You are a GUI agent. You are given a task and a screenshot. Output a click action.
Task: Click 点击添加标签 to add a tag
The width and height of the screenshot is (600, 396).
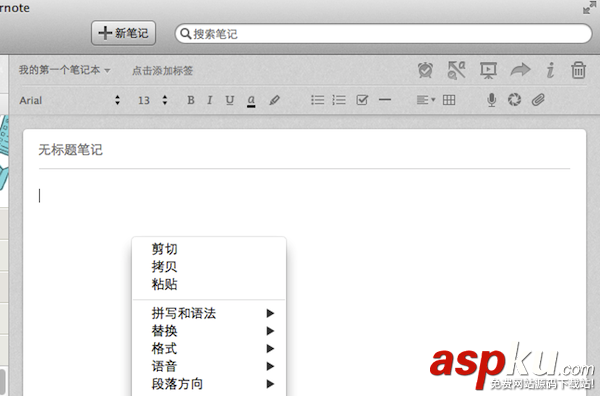pos(162,70)
